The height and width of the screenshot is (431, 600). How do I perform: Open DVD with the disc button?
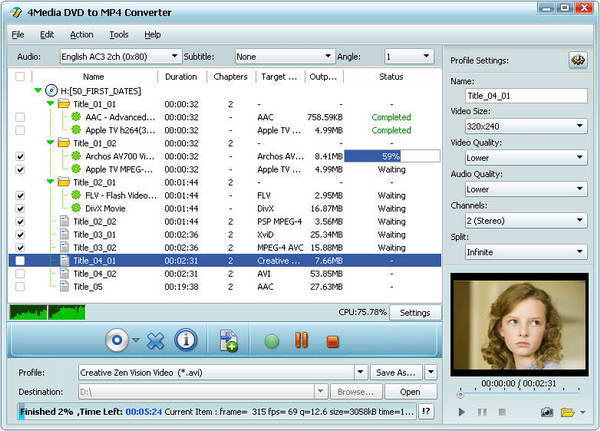(117, 340)
